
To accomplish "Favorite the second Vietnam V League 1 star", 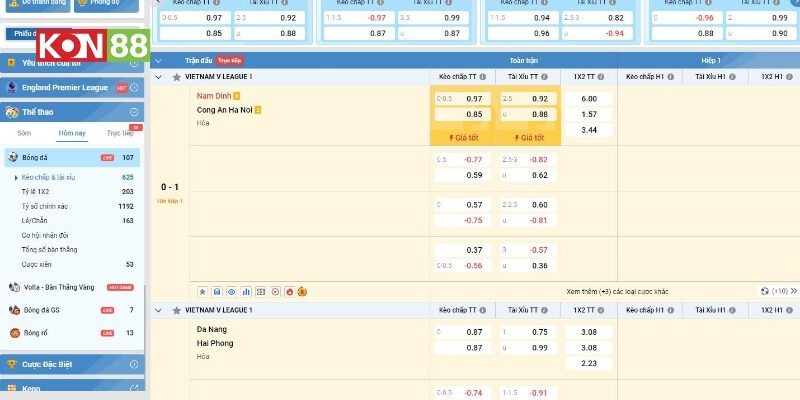I will coord(177,312).
